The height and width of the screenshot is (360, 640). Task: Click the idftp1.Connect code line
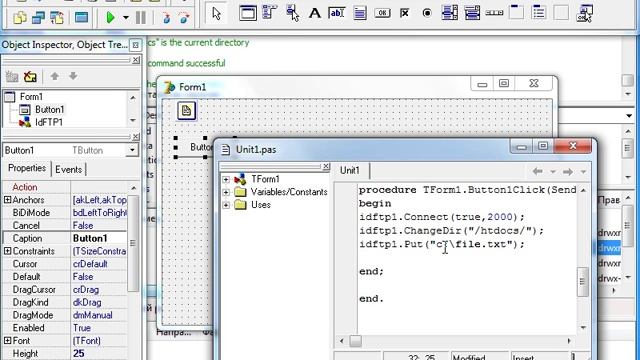[x=442, y=217]
